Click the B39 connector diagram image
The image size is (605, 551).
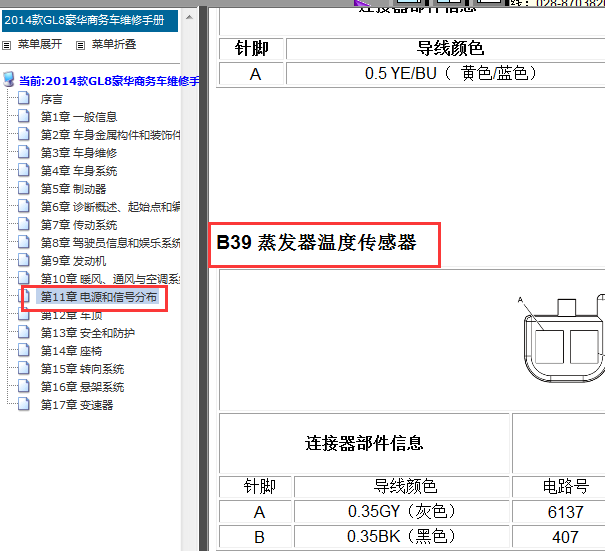pyautogui.click(x=563, y=340)
